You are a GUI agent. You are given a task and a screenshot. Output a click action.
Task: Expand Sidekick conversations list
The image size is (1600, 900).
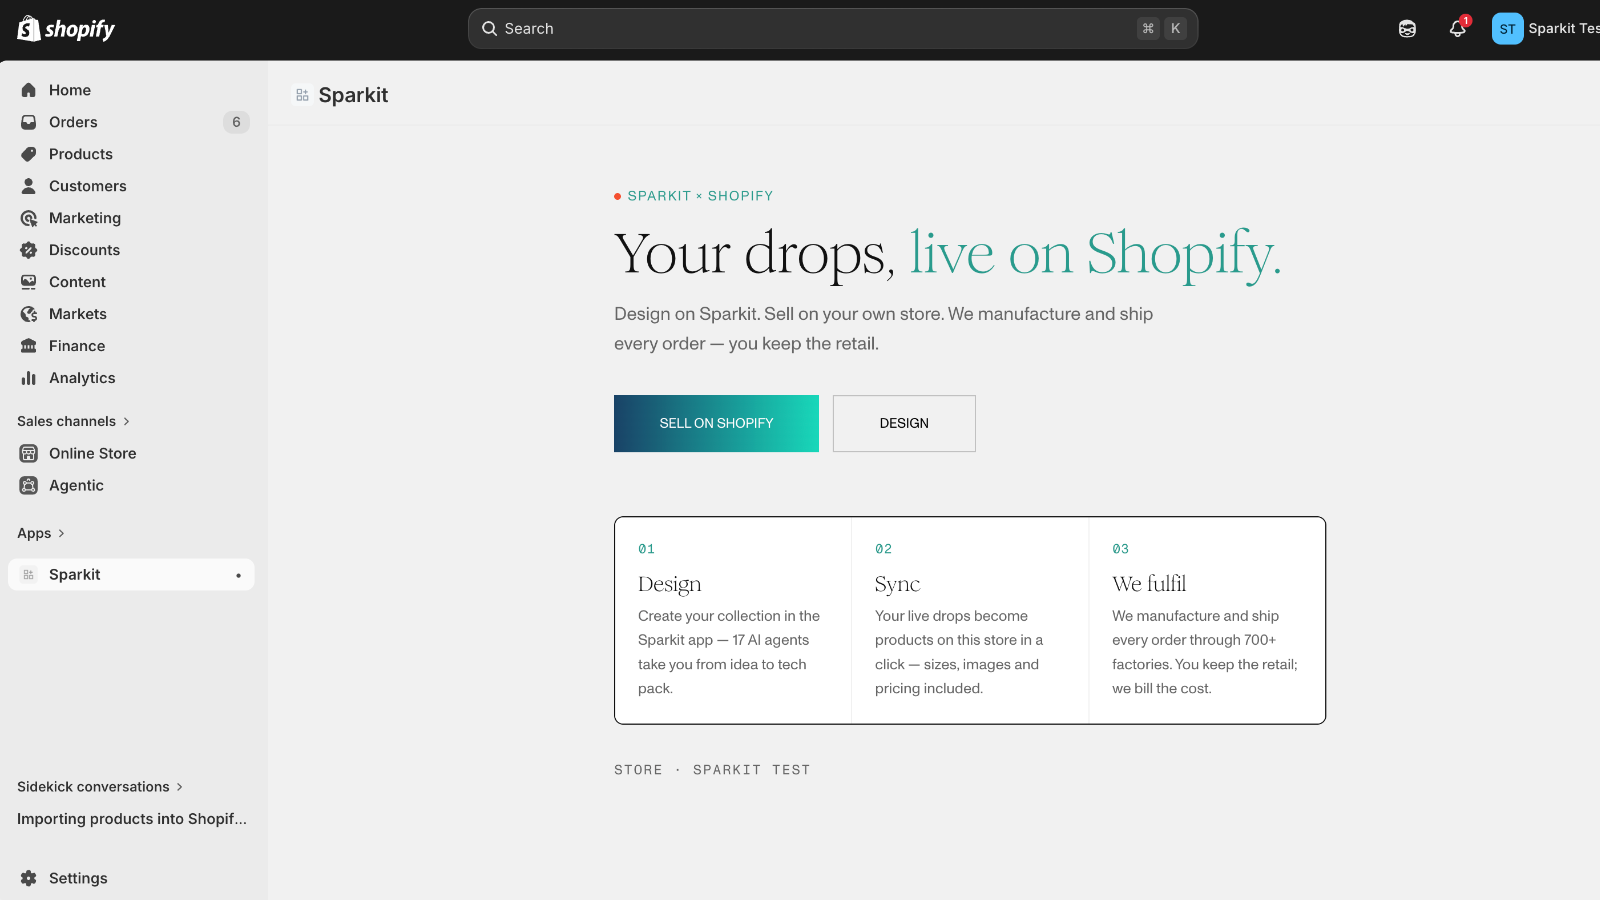point(100,787)
